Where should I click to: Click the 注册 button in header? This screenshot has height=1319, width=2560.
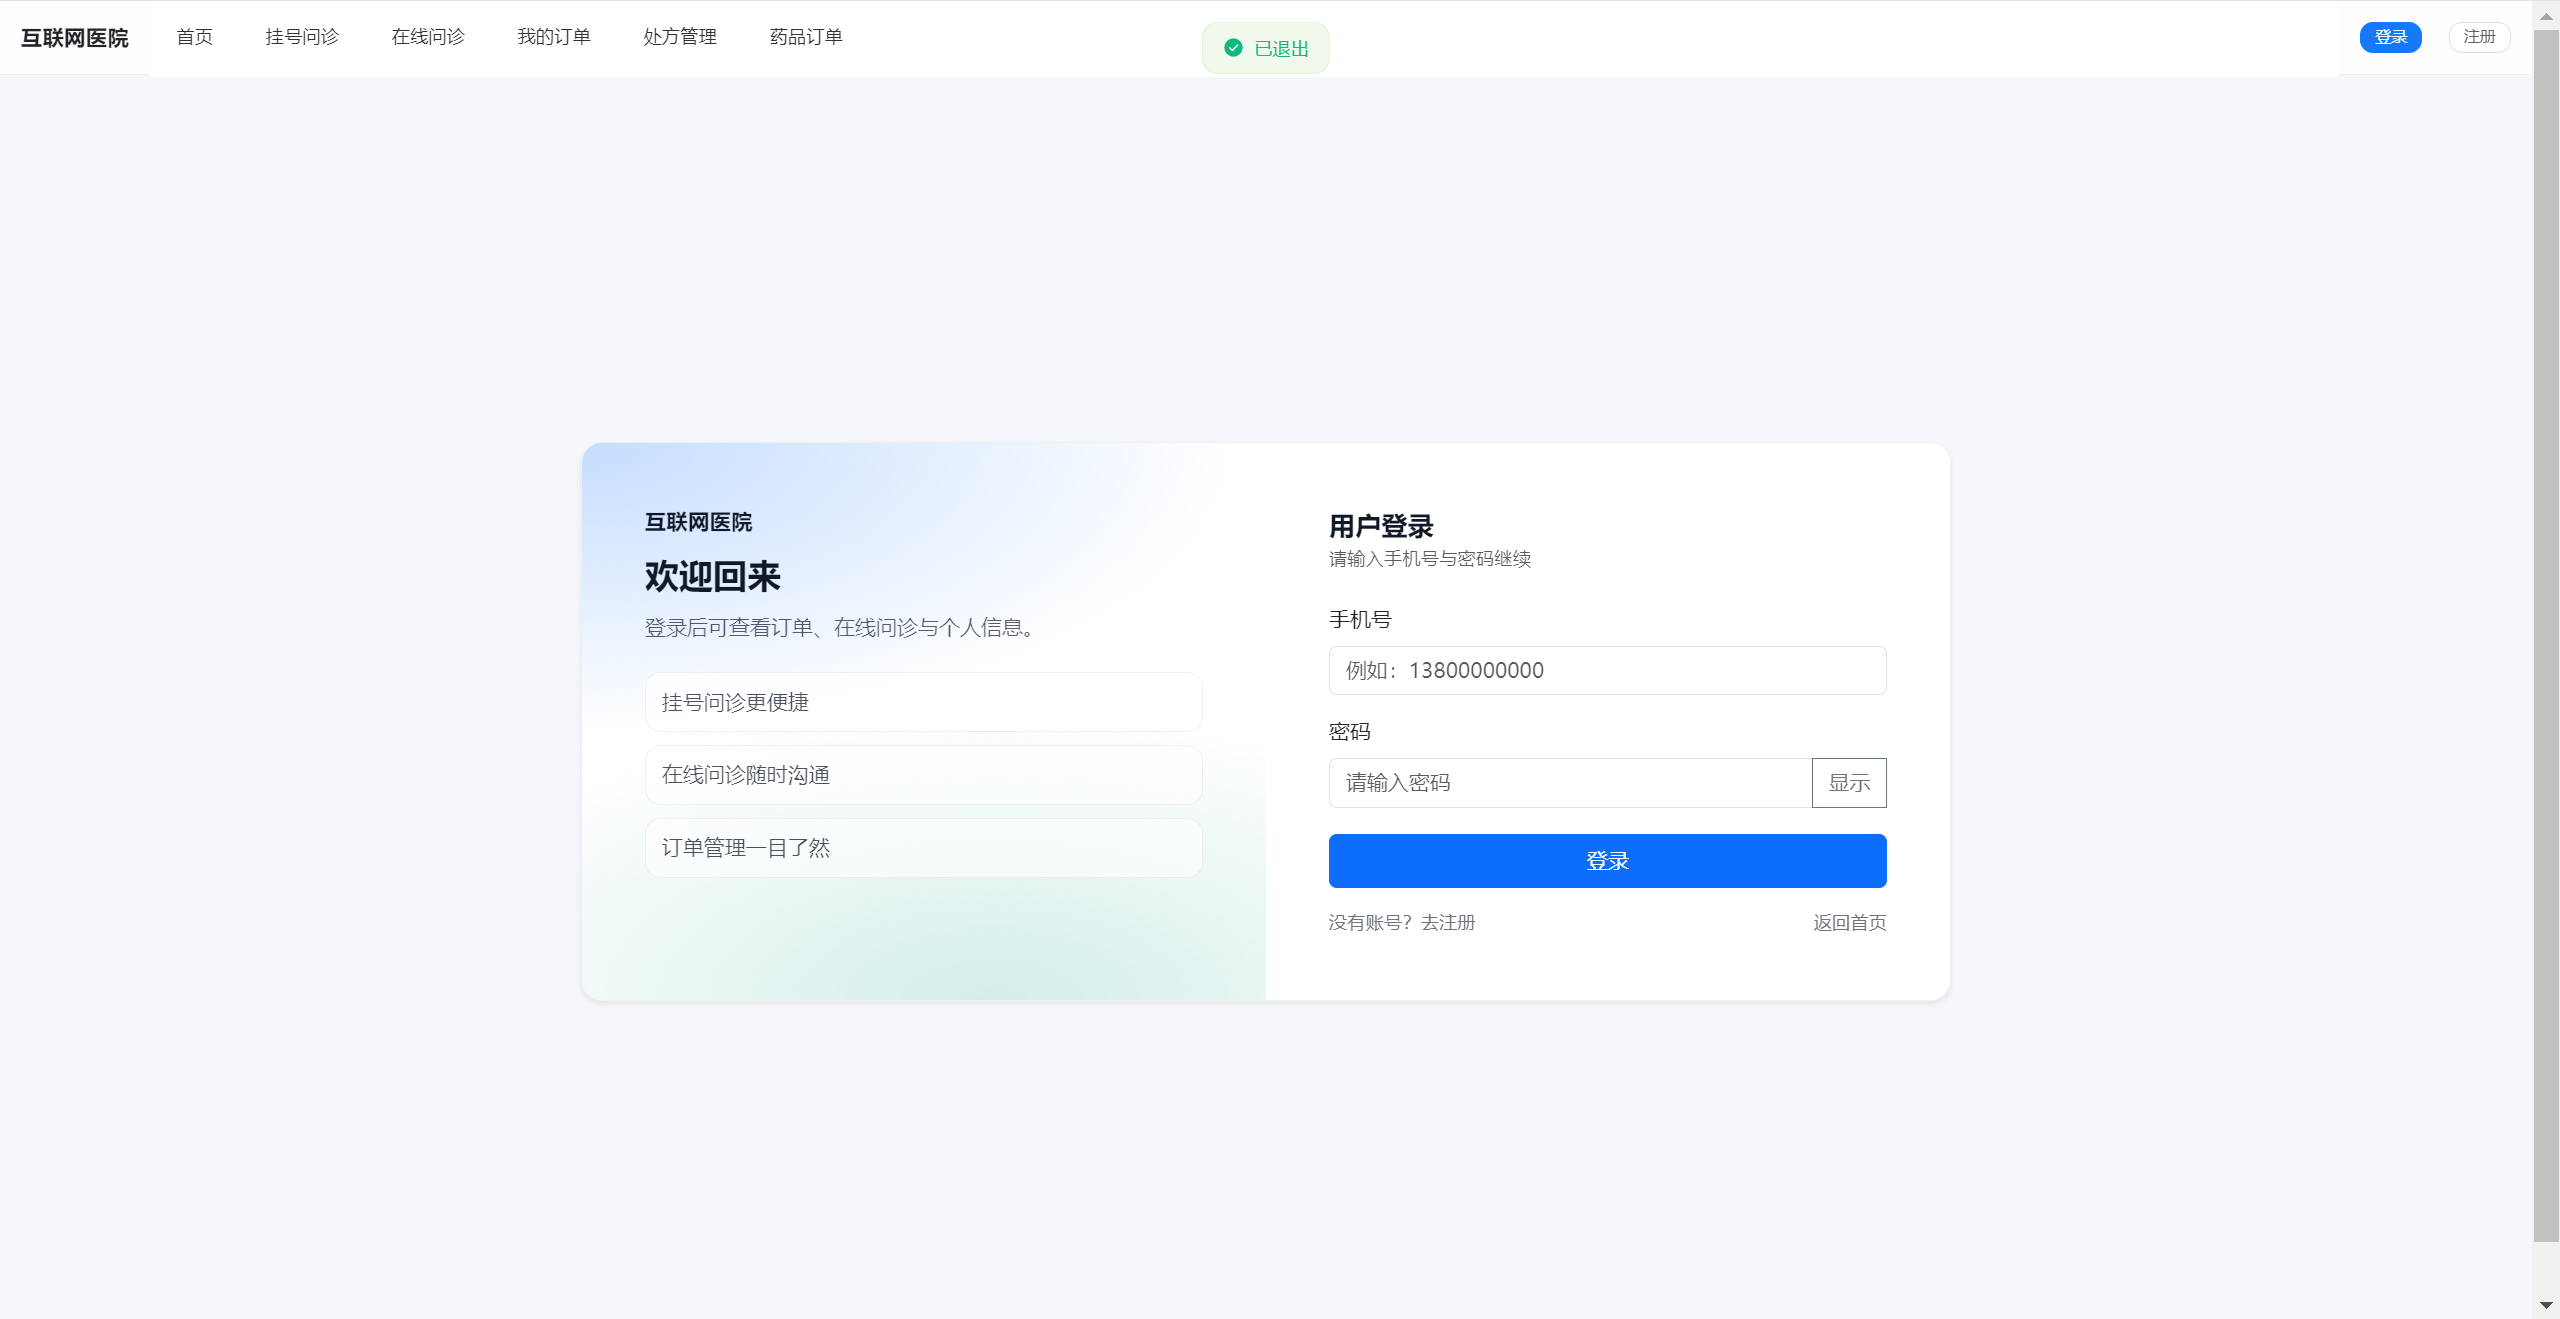pyautogui.click(x=2478, y=37)
